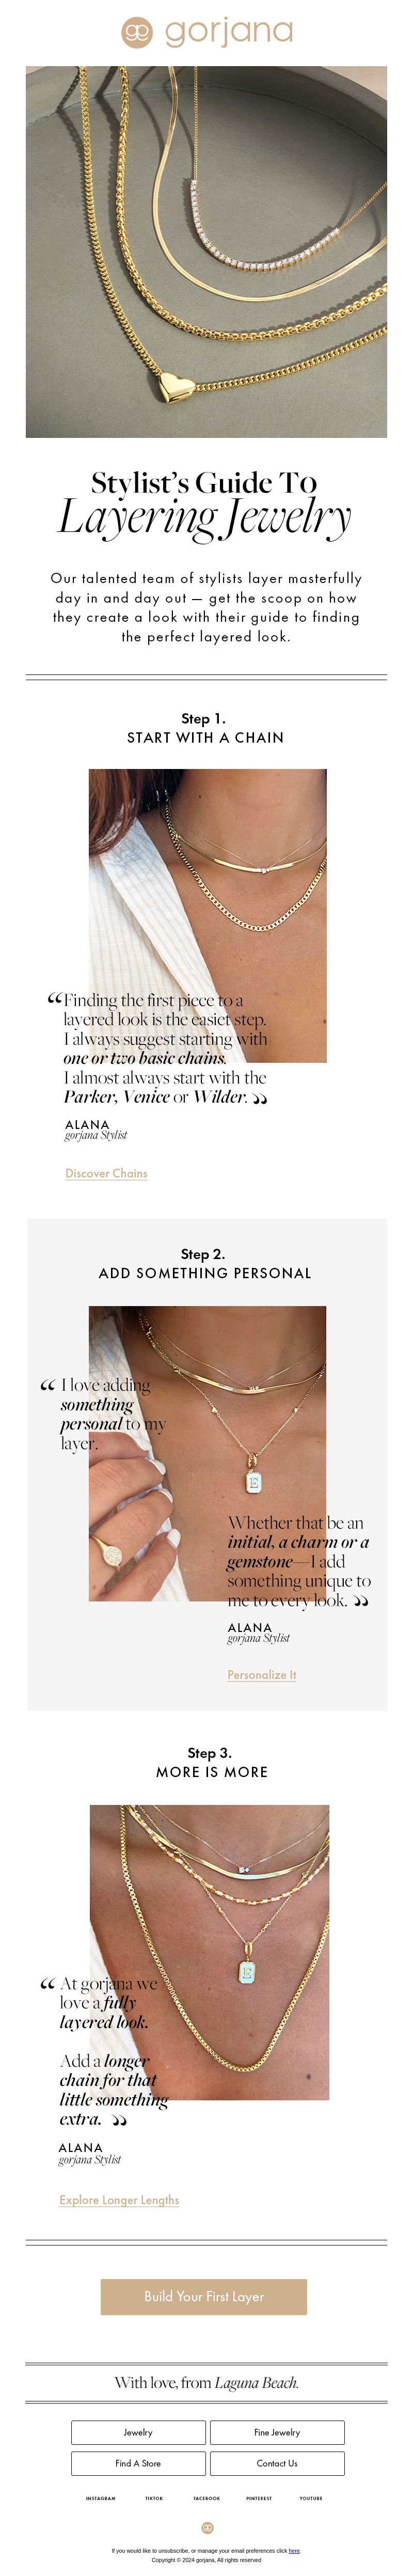Open the Step 3 fully layered necklaces photo
The image size is (413, 2576).
pyautogui.click(x=209, y=1952)
